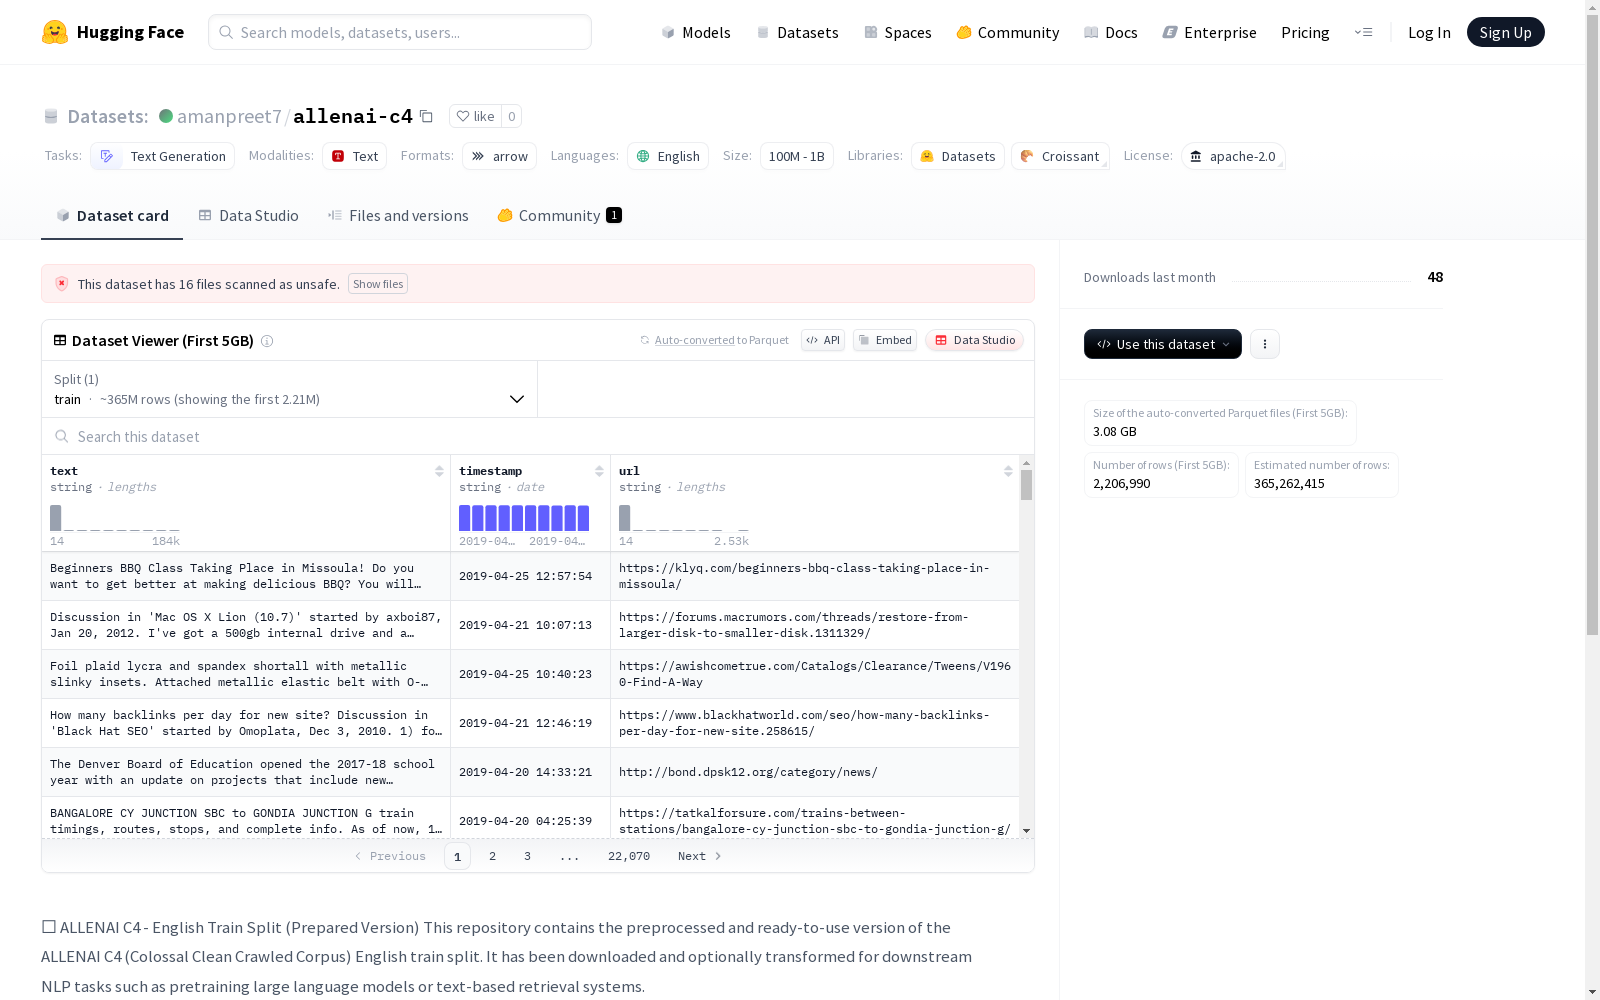Focus the Search this dataset field
The height and width of the screenshot is (1000, 1600).
[538, 437]
